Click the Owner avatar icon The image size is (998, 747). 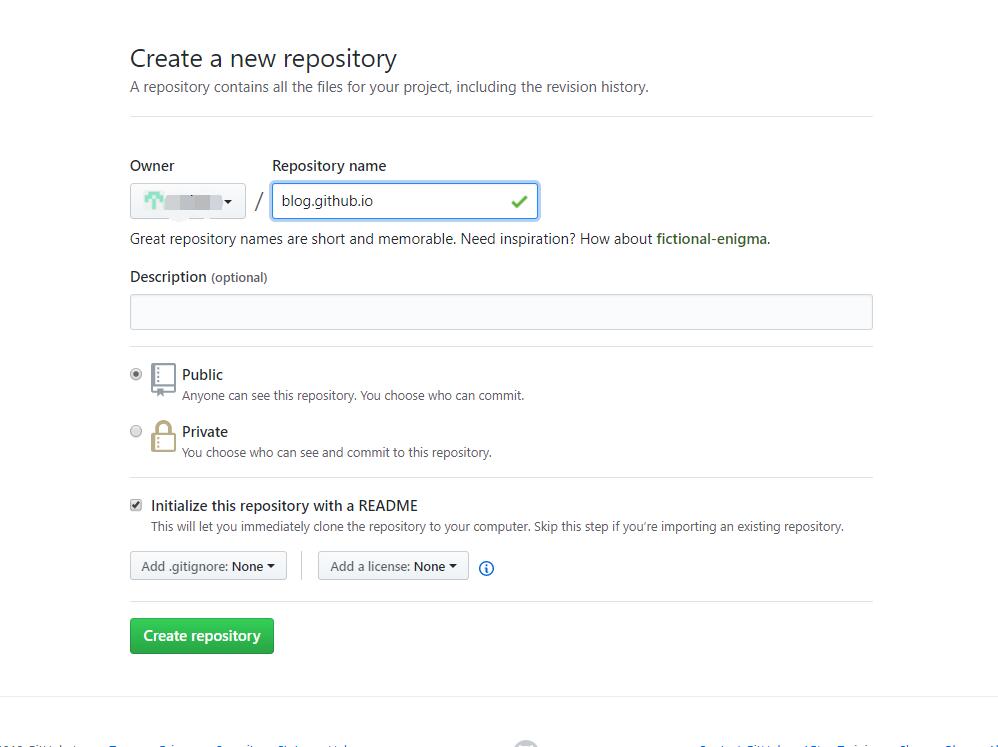pyautogui.click(x=153, y=200)
